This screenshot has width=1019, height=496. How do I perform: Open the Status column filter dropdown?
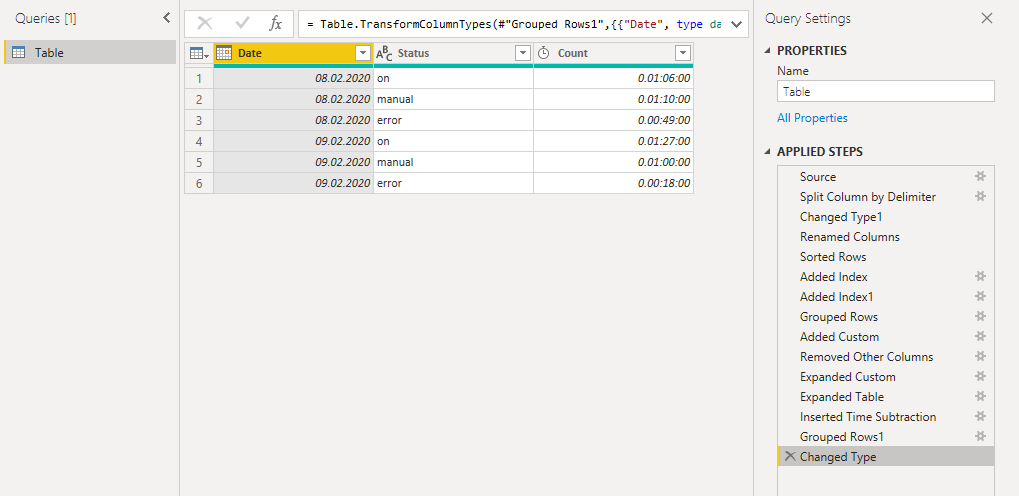522,53
